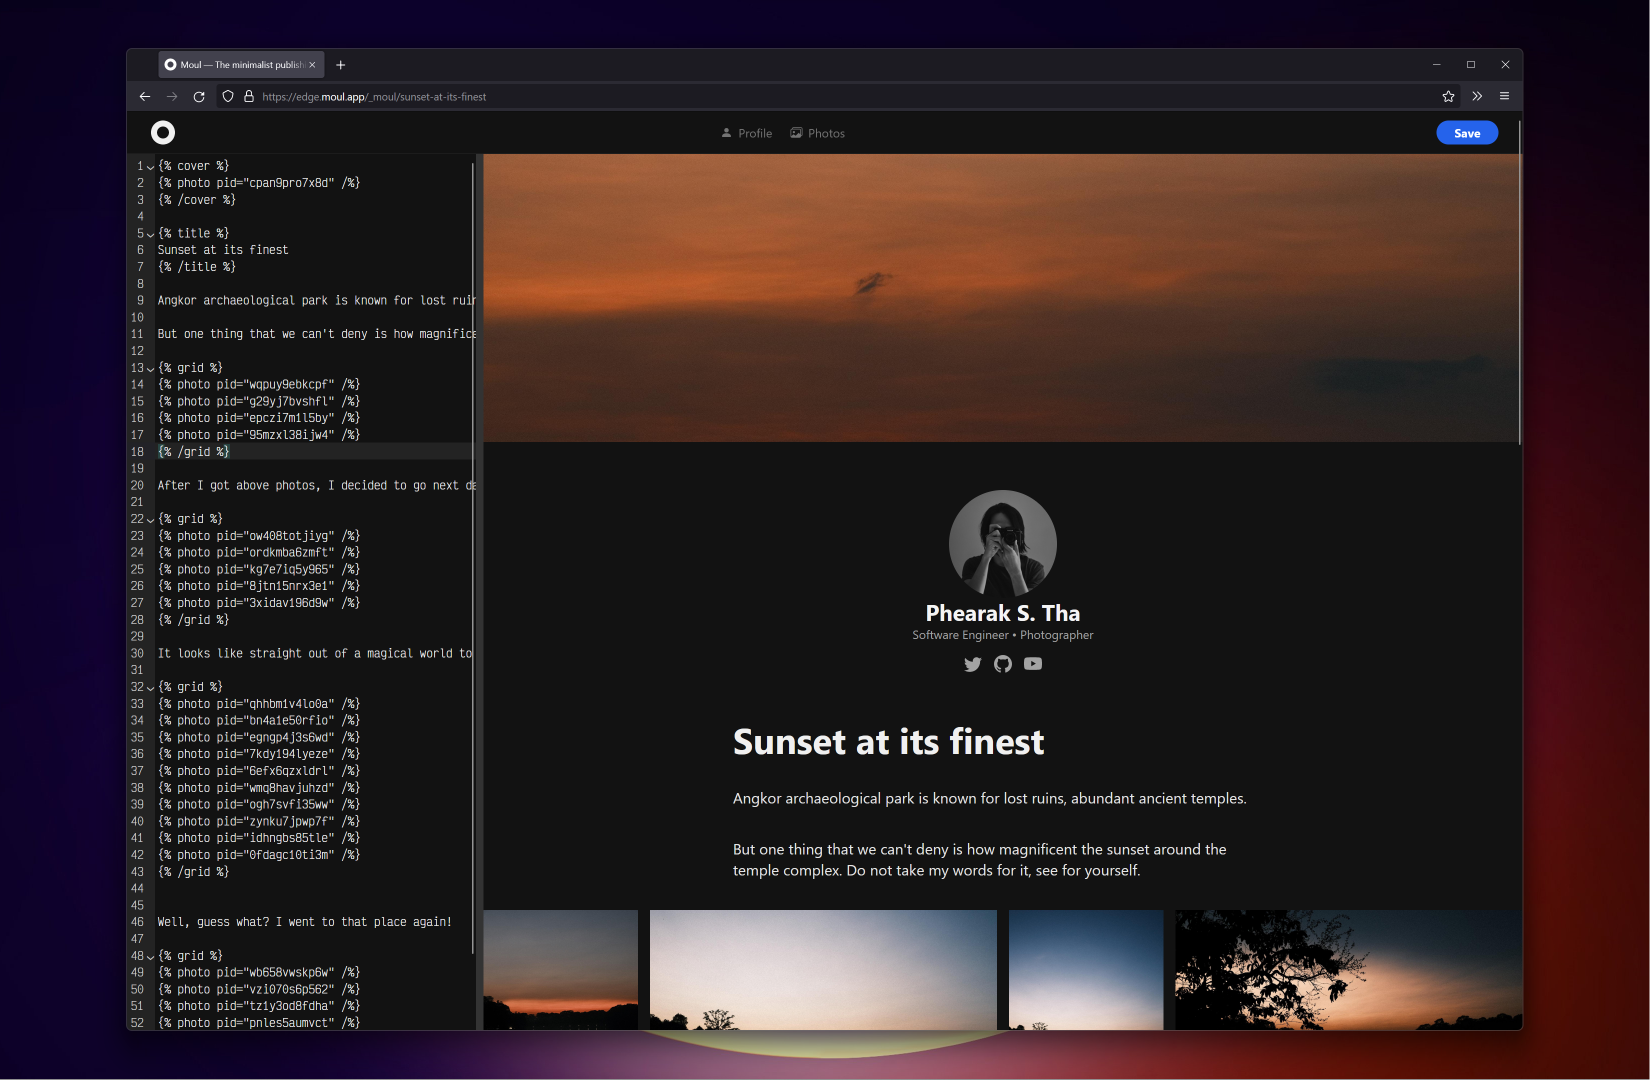Click the line with pid g29yj7bvshfl

tap(259, 401)
